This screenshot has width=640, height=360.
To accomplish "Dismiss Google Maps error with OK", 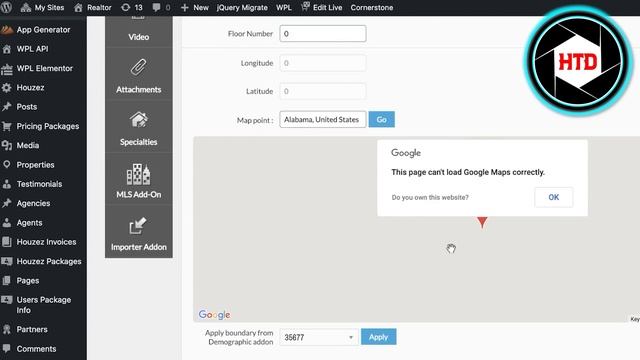I will 553,197.
